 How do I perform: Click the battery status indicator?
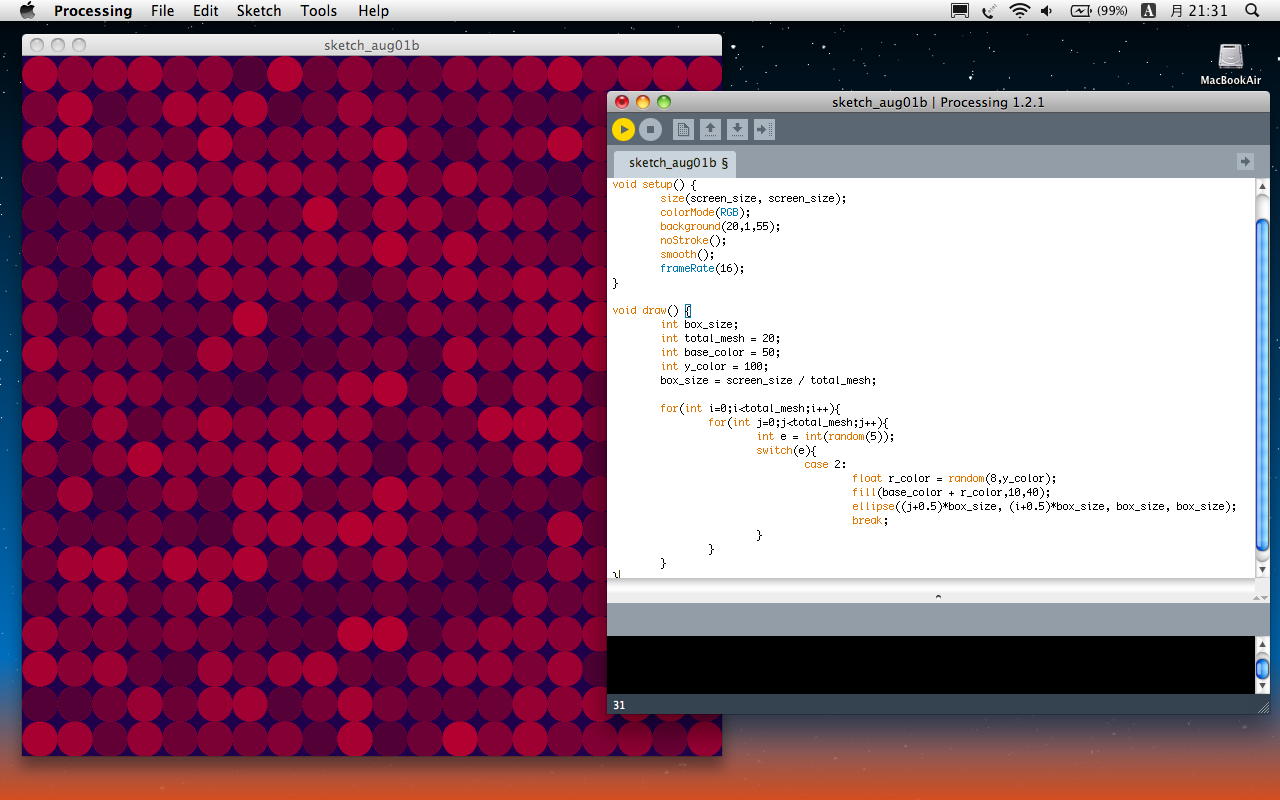1098,11
